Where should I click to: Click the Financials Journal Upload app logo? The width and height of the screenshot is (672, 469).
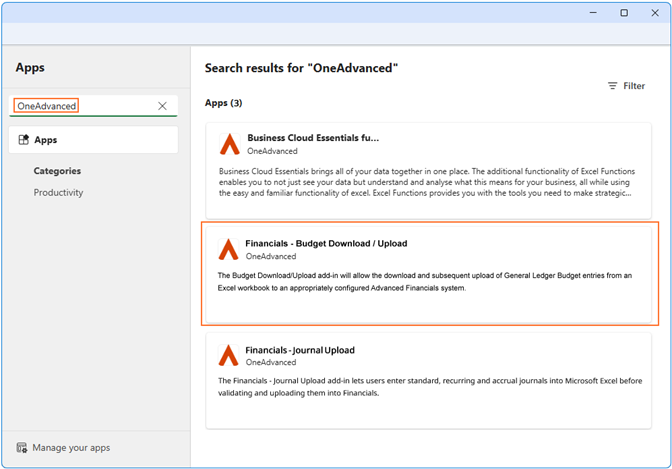(228, 356)
